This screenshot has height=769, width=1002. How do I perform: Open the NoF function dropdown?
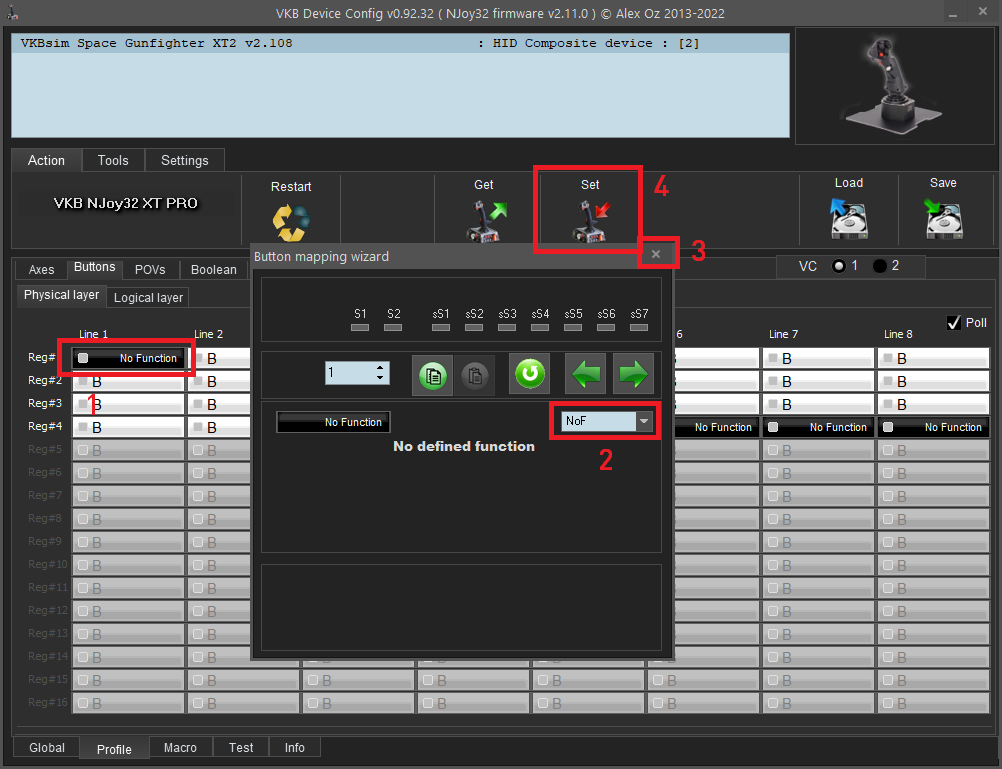[644, 421]
